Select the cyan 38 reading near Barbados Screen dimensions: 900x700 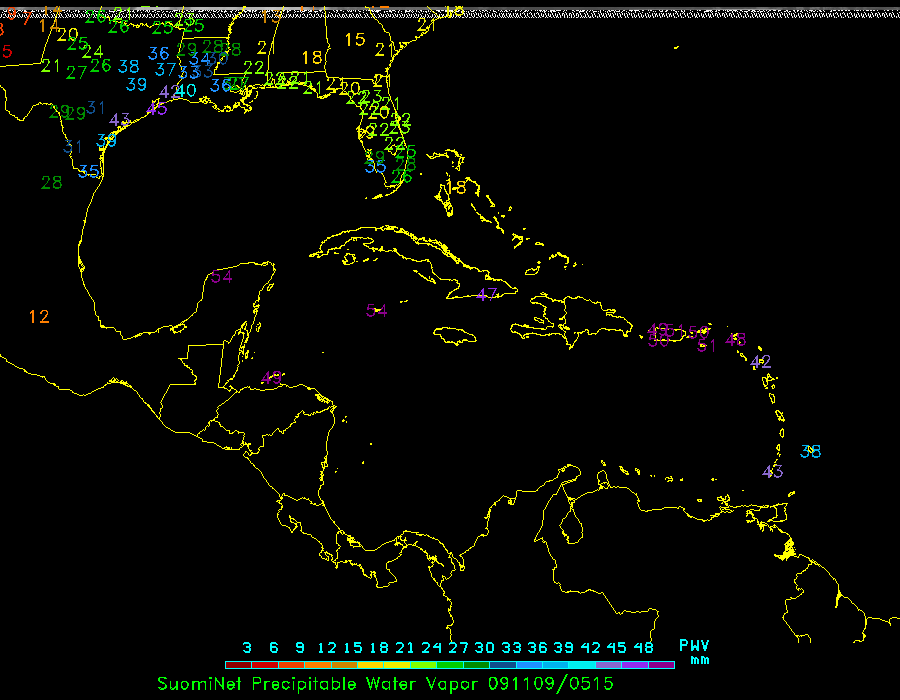click(x=811, y=452)
